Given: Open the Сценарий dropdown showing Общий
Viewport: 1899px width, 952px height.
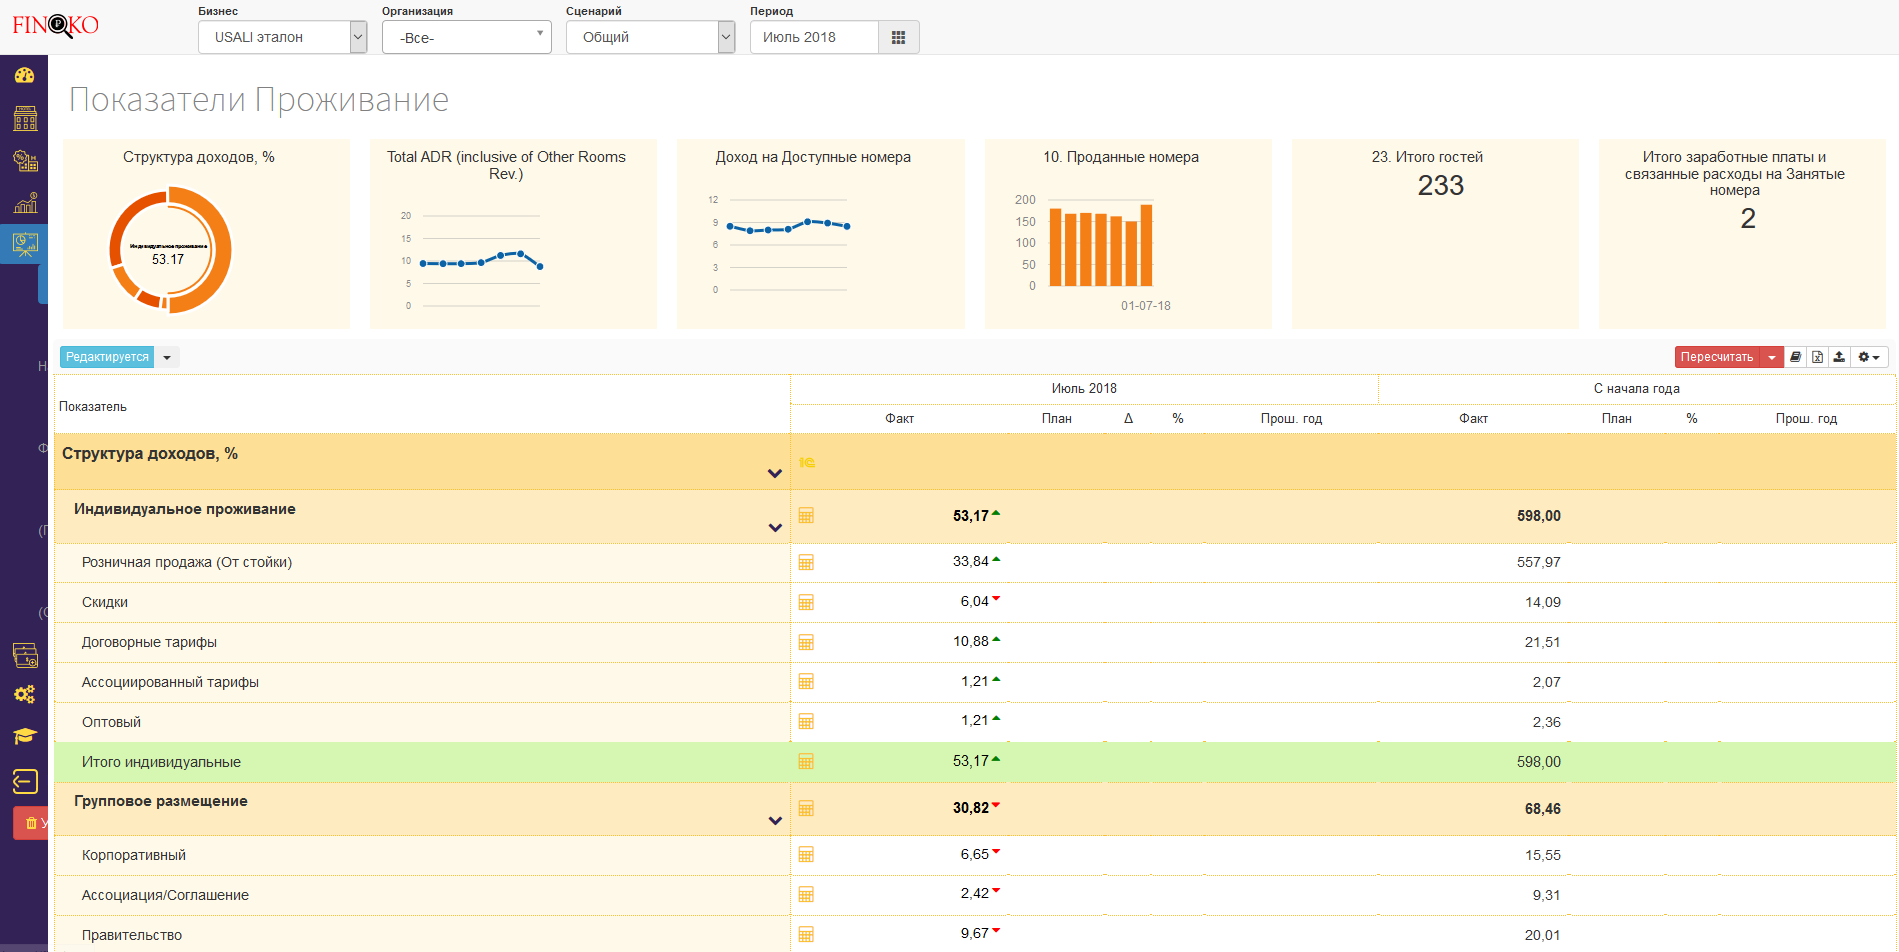Looking at the screenshot, I should coord(650,37).
